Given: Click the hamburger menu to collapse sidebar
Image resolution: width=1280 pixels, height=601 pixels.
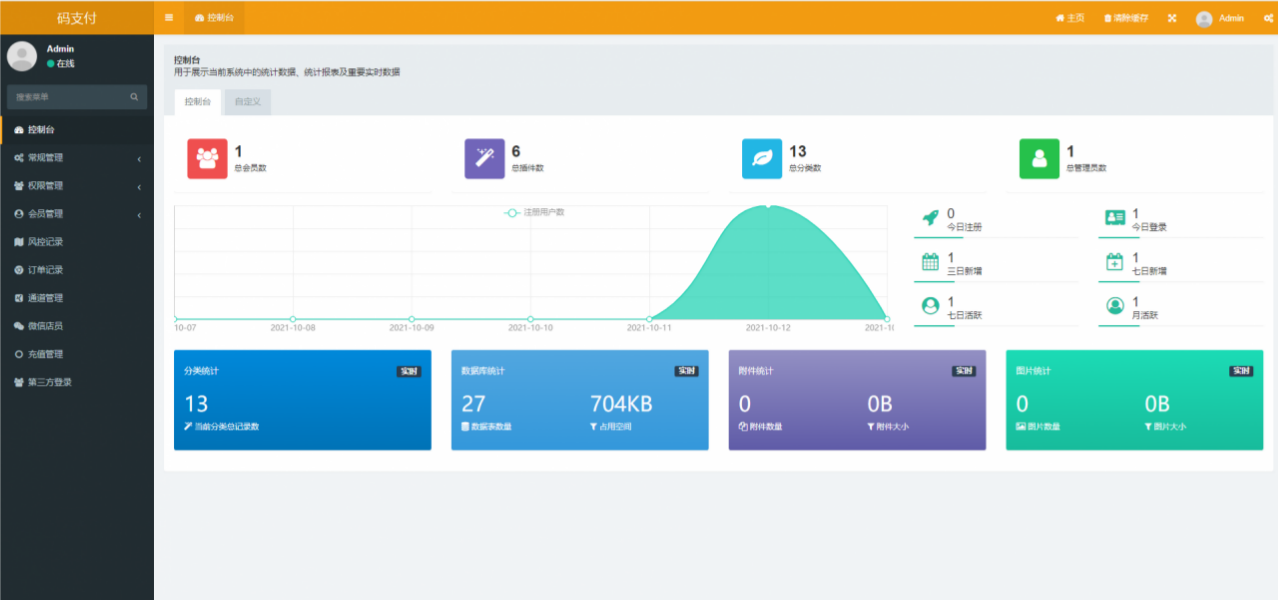Looking at the screenshot, I should pyautogui.click(x=169, y=17).
